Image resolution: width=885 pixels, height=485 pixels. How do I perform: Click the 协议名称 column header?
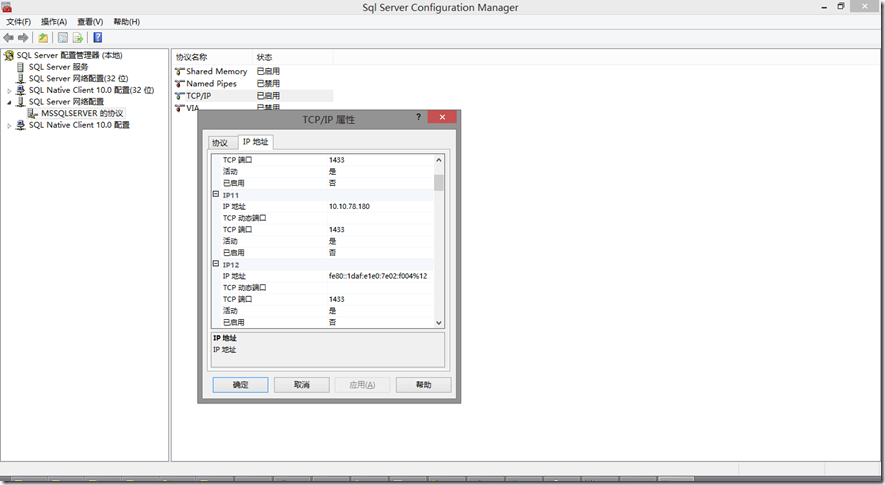212,57
